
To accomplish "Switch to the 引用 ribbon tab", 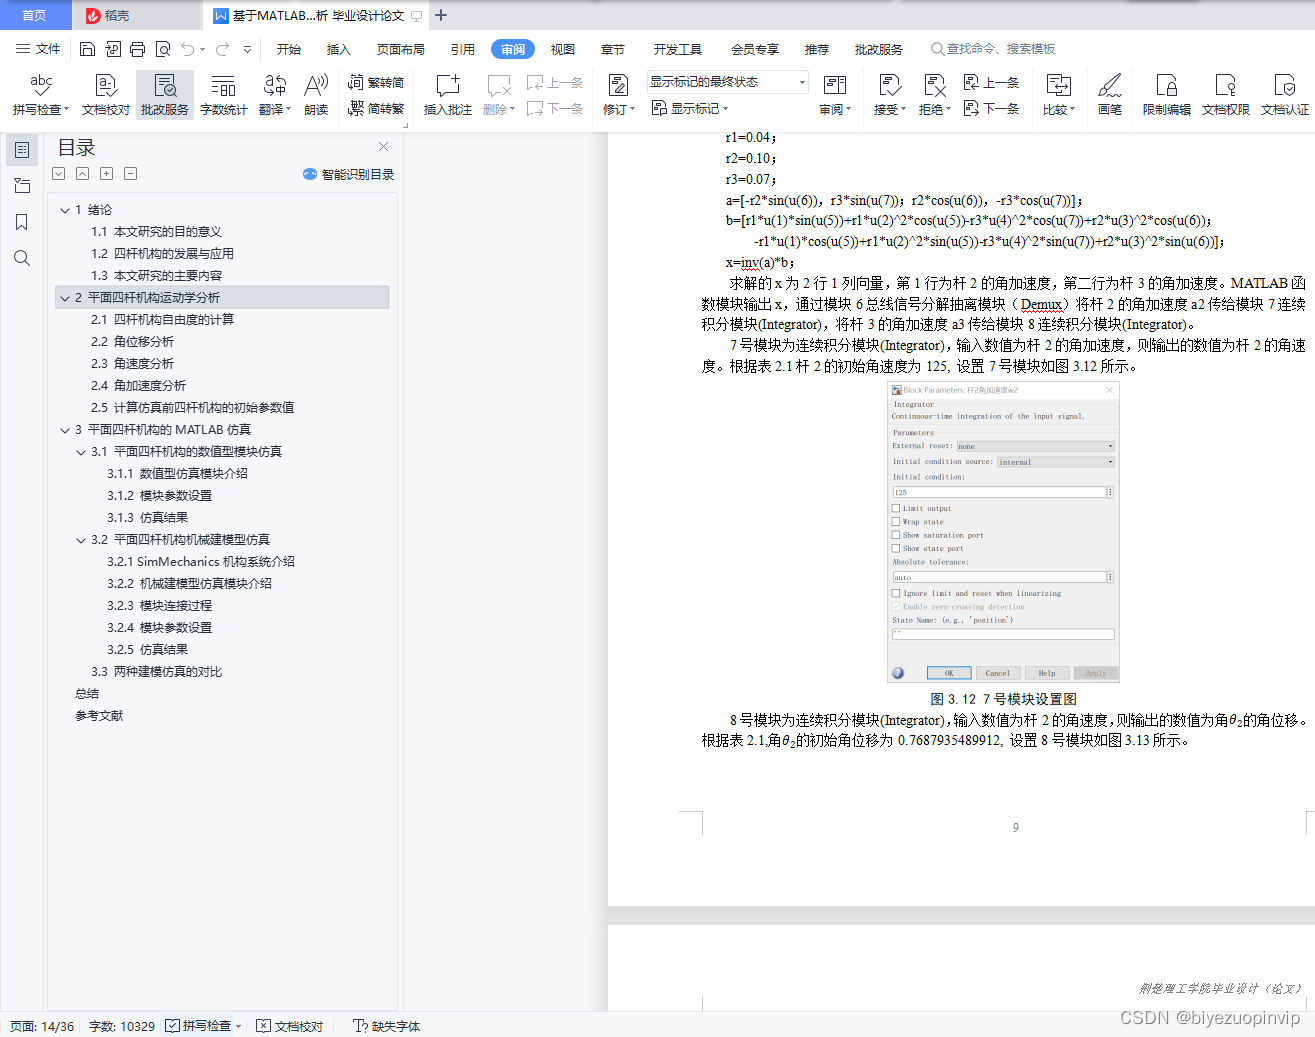I will pos(463,49).
